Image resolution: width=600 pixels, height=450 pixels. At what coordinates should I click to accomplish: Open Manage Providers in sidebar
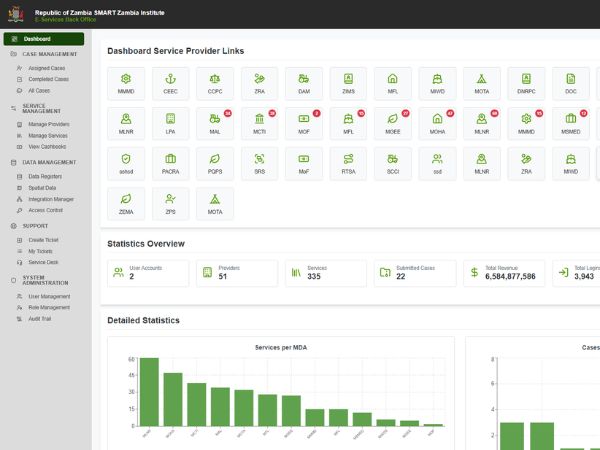(49, 124)
